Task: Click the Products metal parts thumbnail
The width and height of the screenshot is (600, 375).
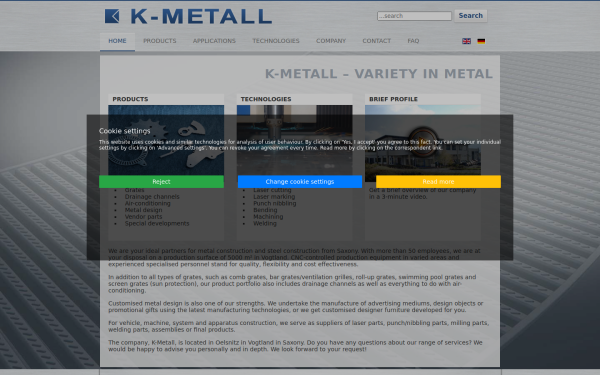Action: [x=166, y=140]
